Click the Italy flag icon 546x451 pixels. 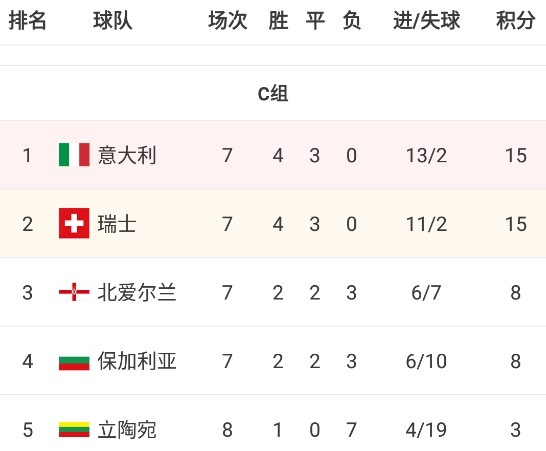tap(74, 155)
